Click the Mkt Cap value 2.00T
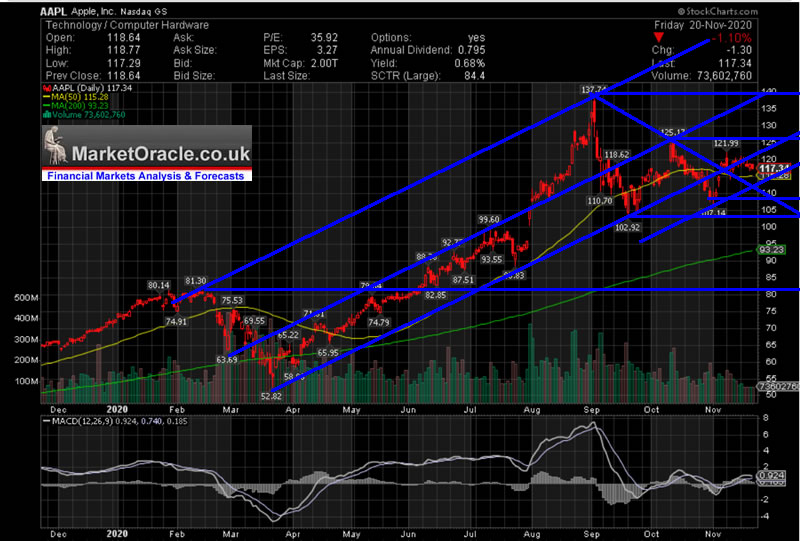 coord(324,63)
